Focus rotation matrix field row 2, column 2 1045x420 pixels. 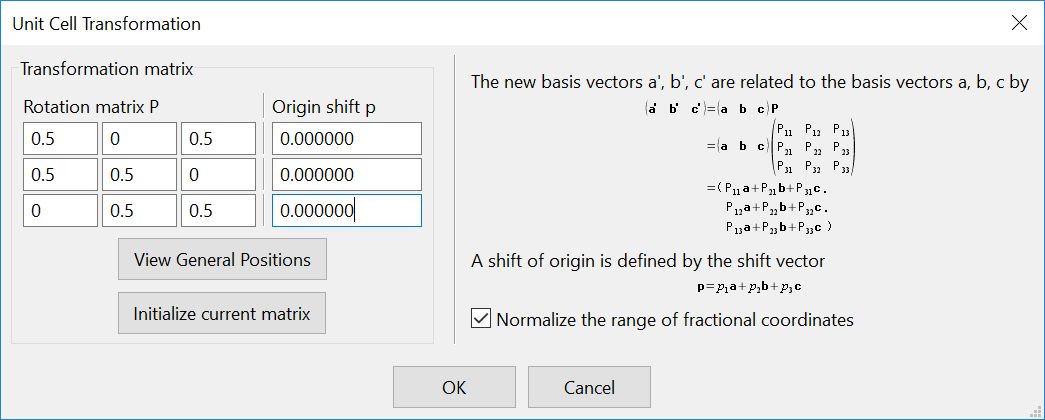(139, 175)
